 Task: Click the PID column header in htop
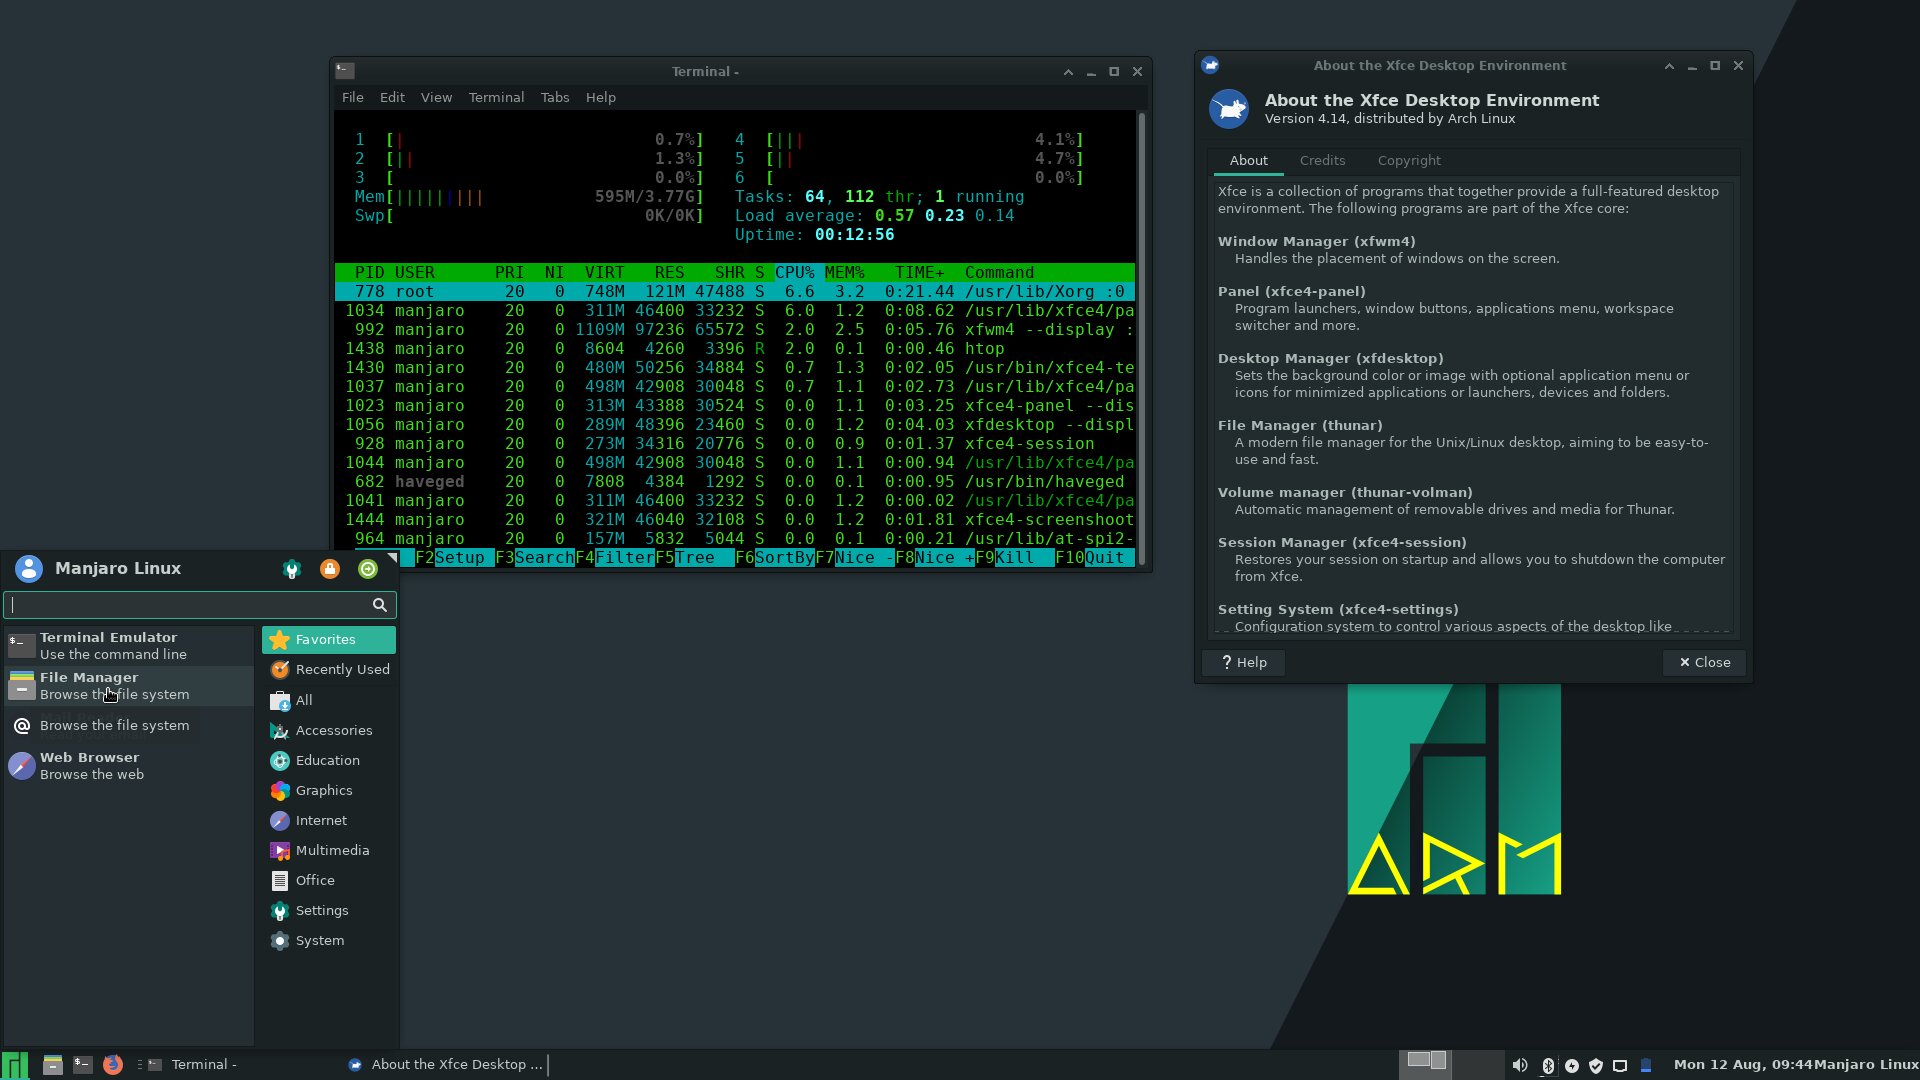tap(369, 273)
